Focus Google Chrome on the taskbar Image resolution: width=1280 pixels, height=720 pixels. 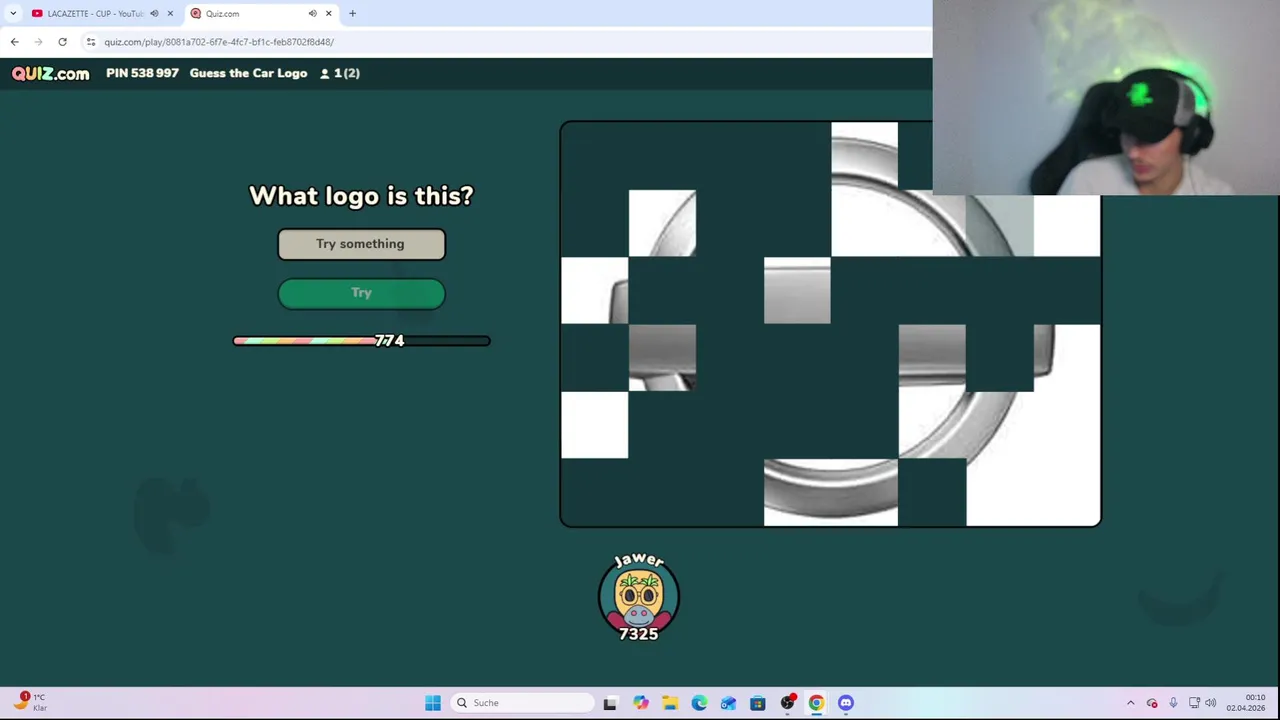[816, 703]
